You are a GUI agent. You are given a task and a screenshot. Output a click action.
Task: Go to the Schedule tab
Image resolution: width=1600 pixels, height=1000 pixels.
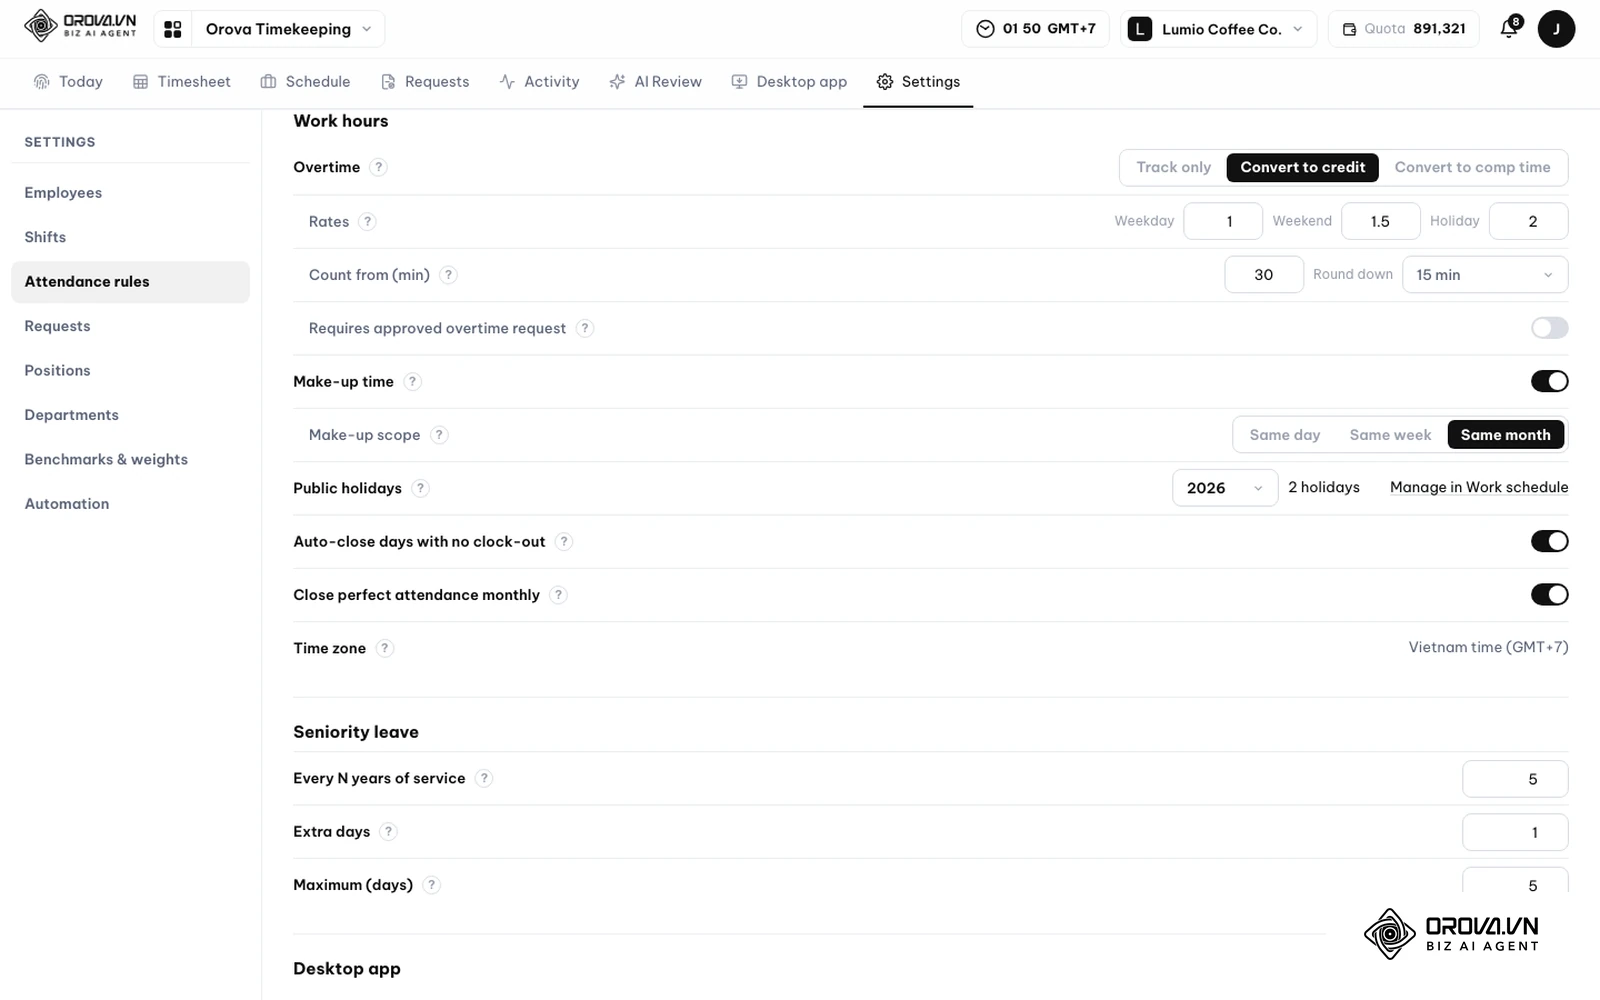click(305, 82)
